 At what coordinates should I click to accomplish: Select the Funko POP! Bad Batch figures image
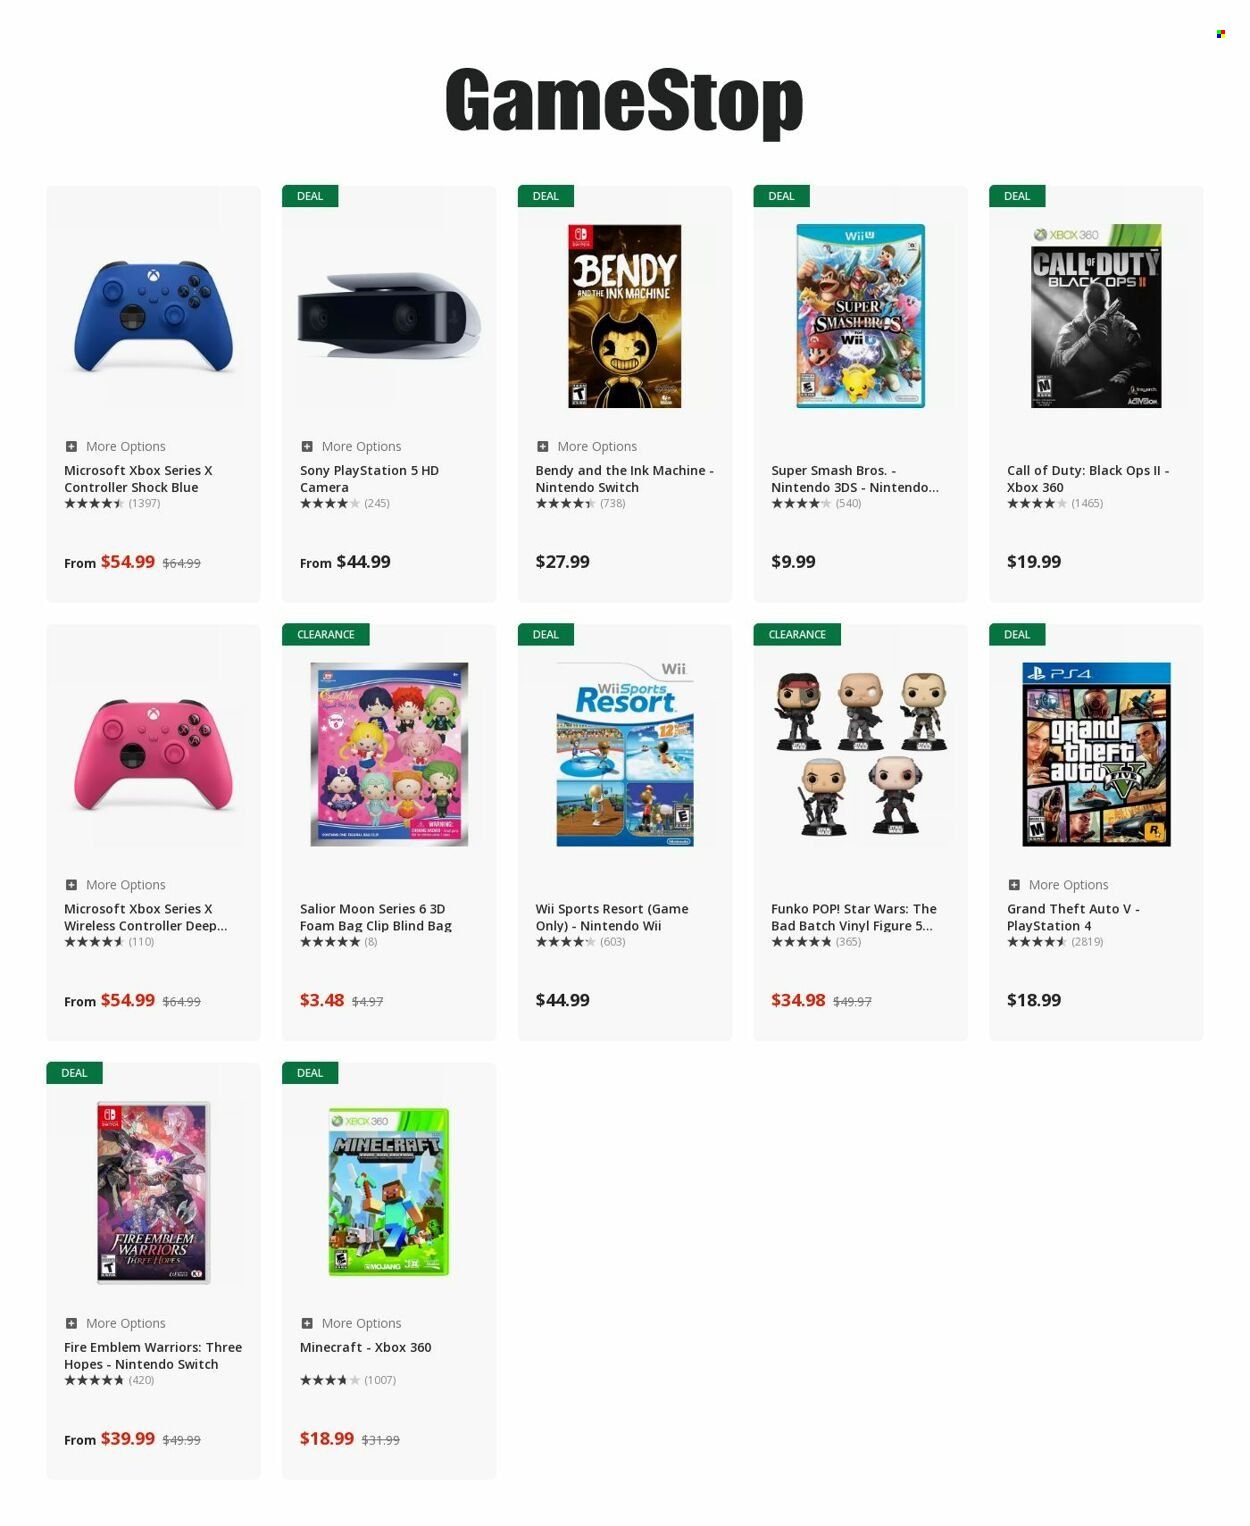pyautogui.click(x=860, y=754)
